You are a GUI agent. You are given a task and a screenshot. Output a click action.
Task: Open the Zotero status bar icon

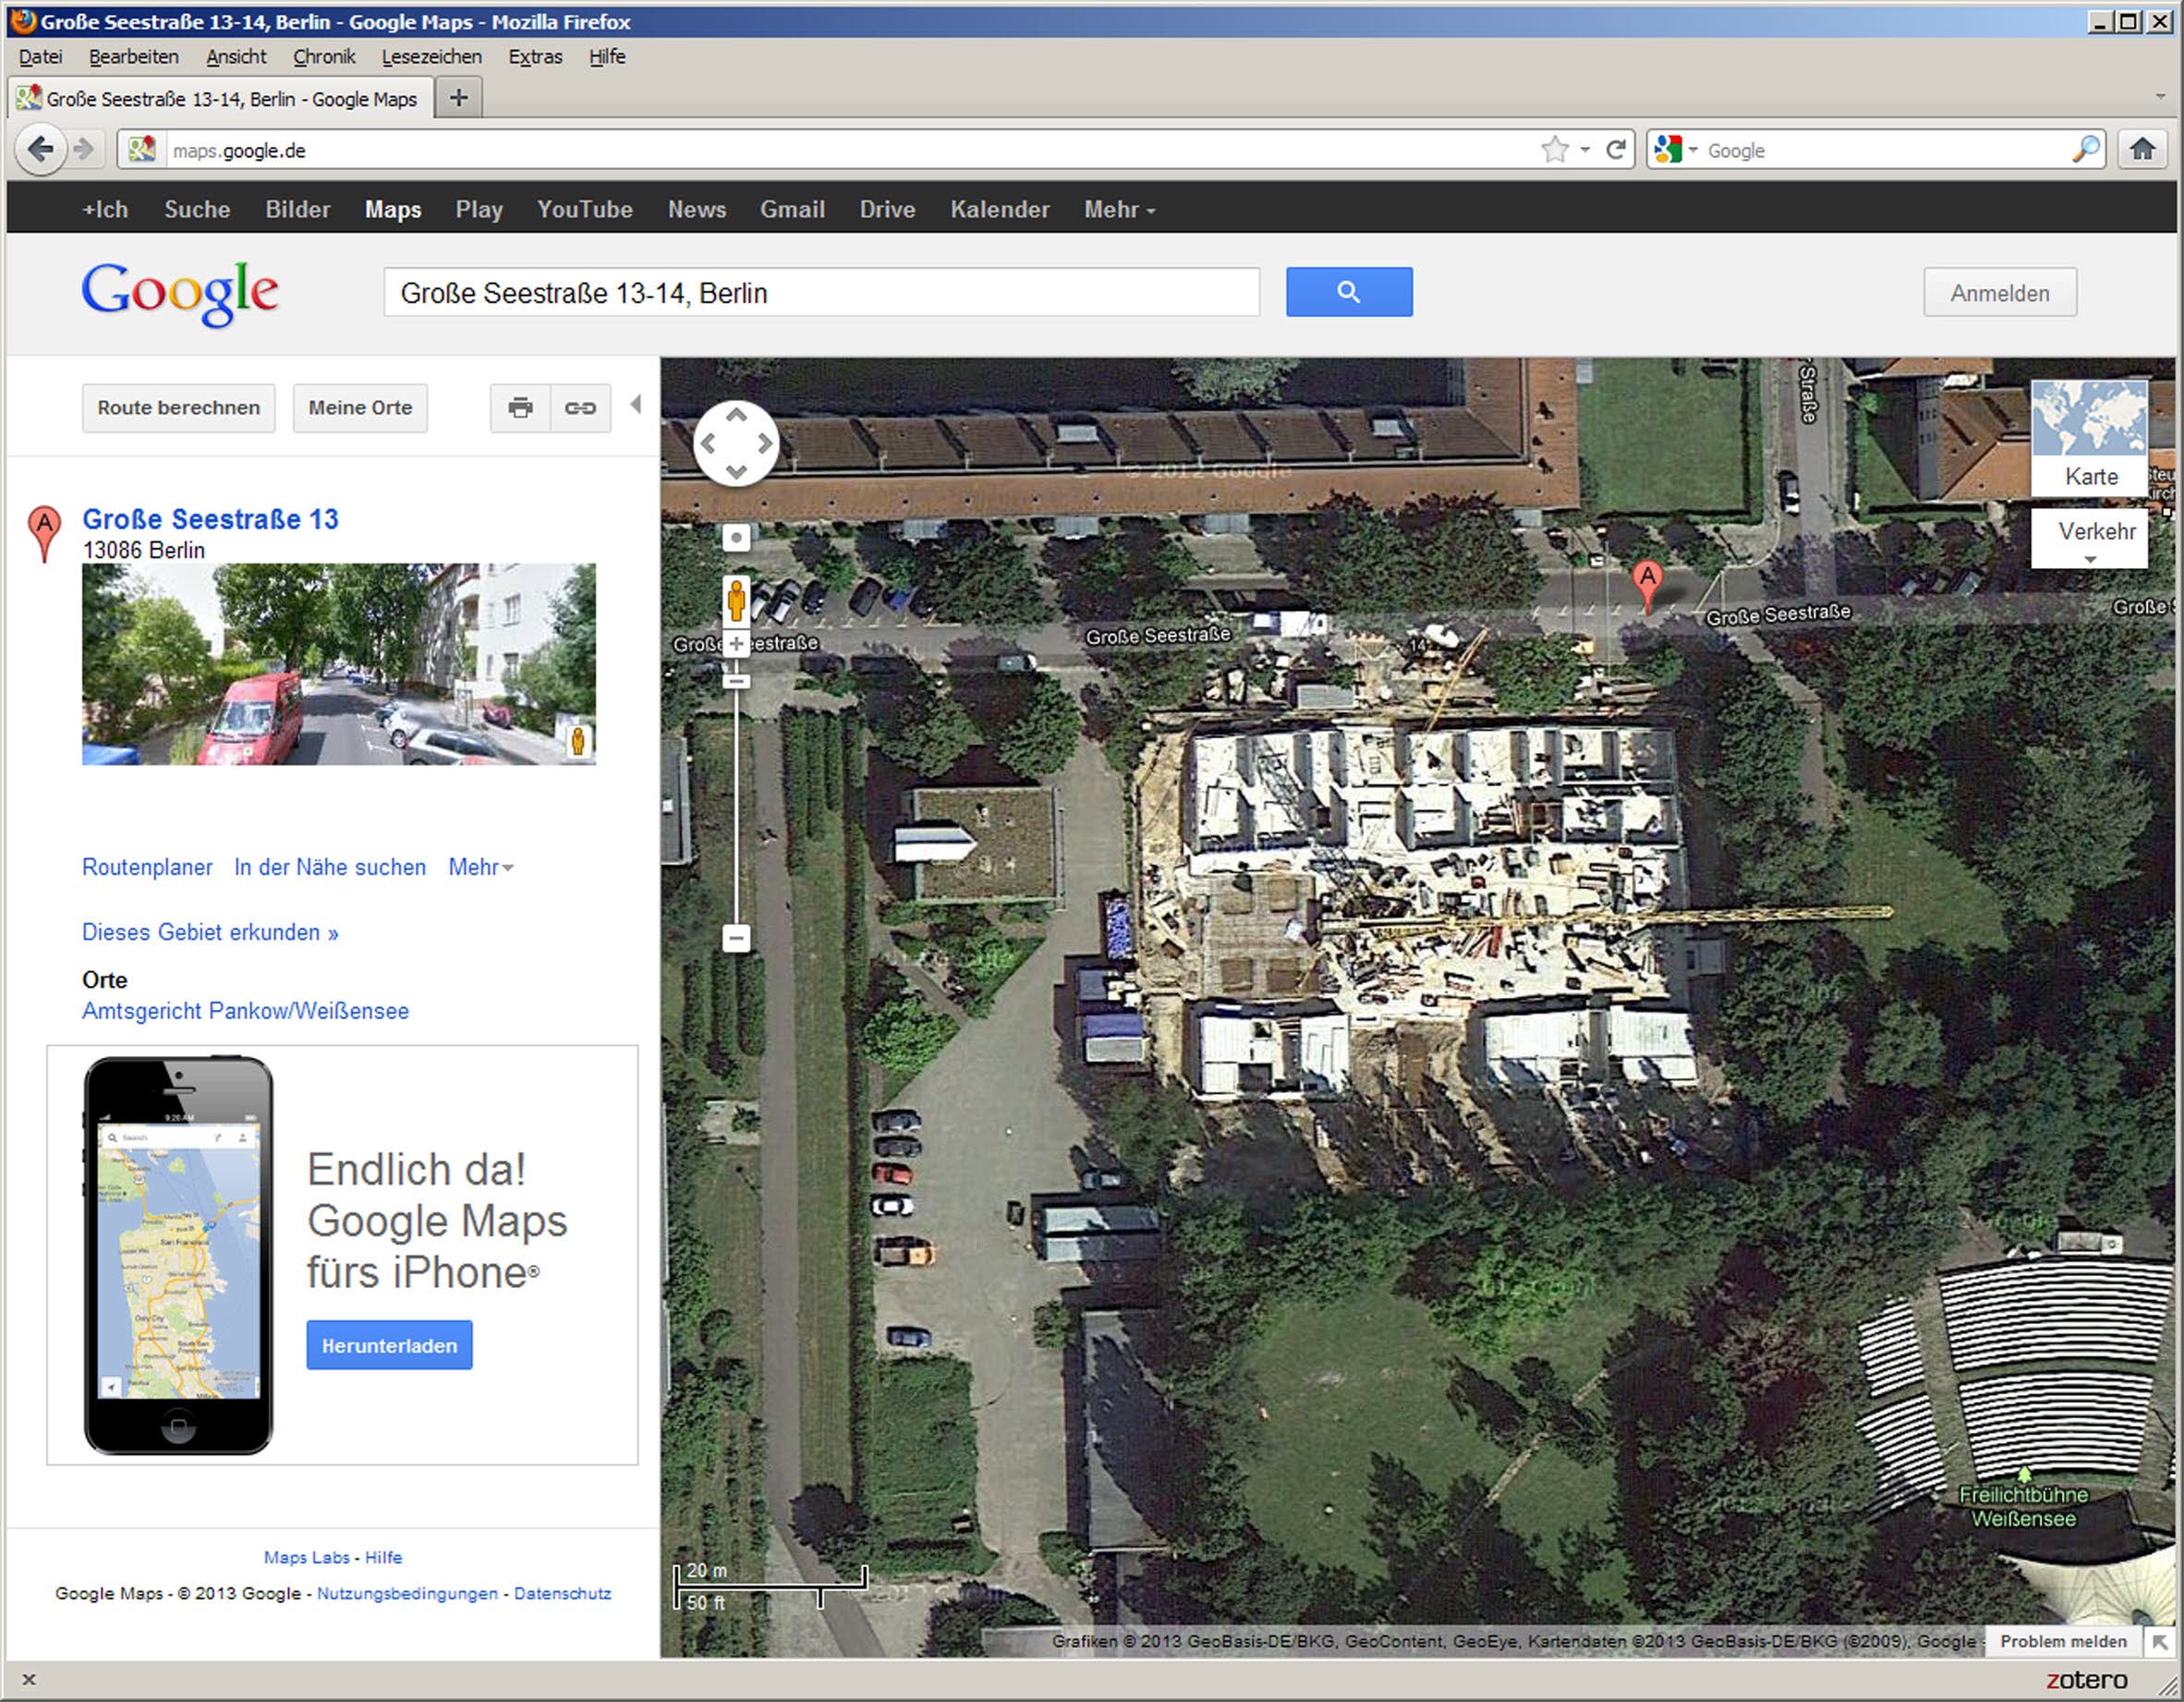click(2086, 1680)
